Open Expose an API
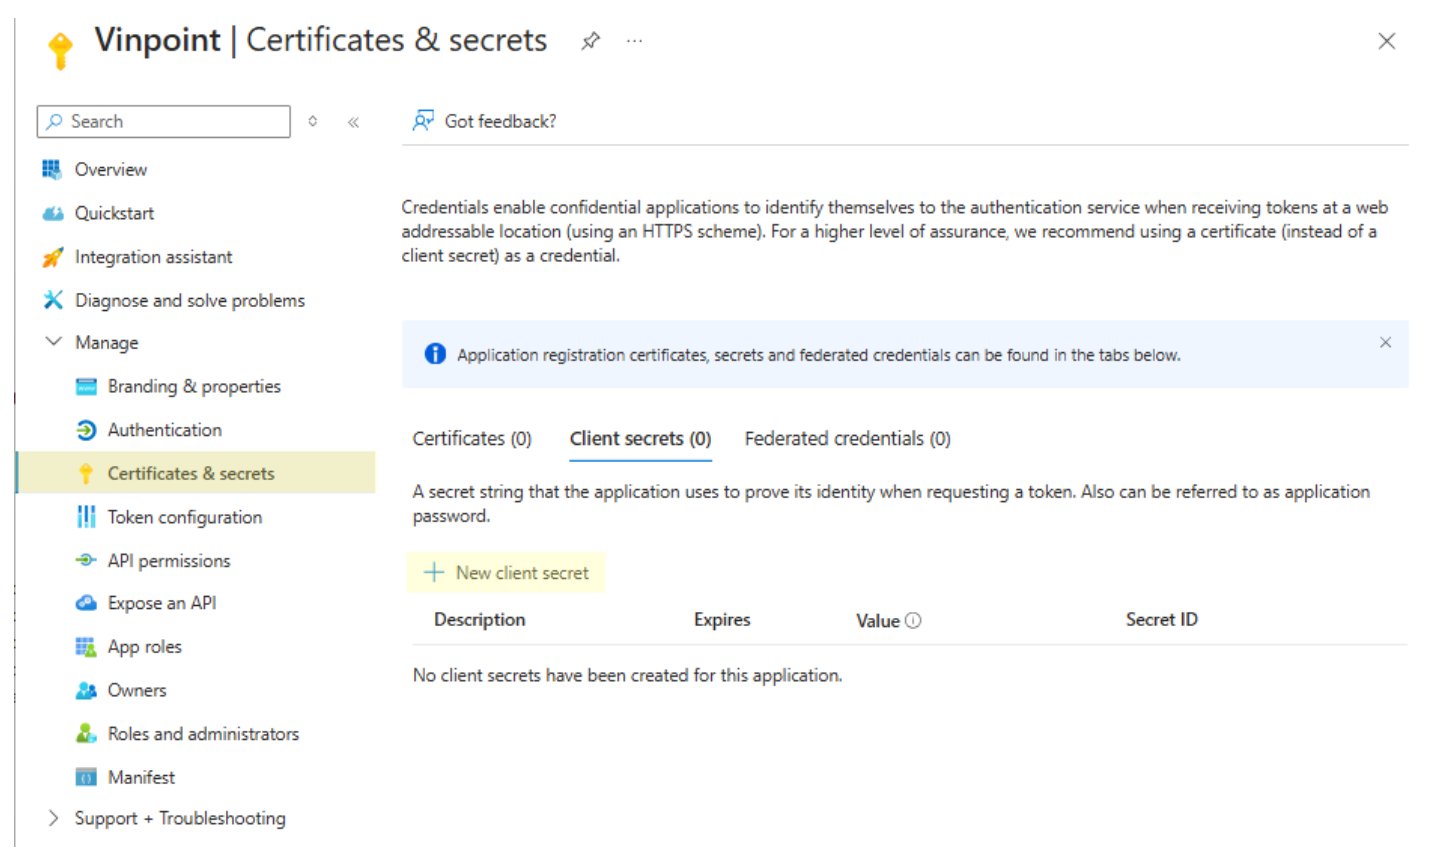 point(162,603)
